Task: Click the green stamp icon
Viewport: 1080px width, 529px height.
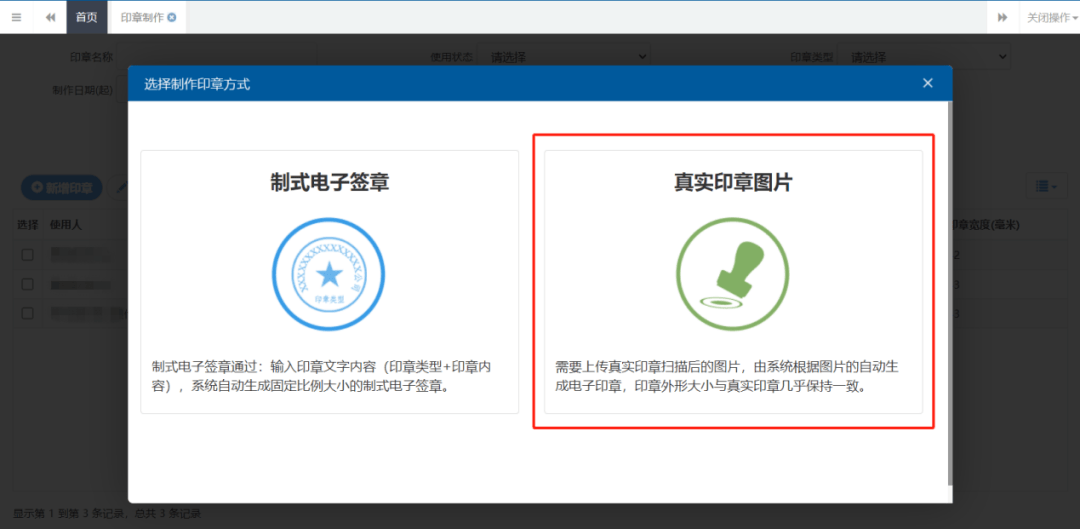Action: (x=733, y=275)
